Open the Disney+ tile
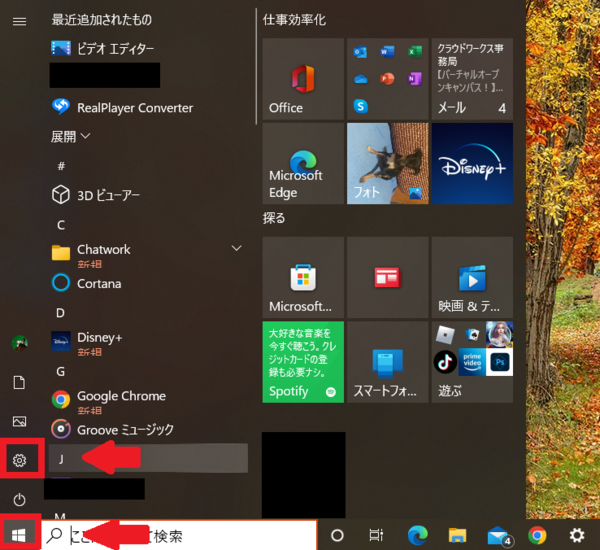The image size is (600, 550). coord(472,163)
